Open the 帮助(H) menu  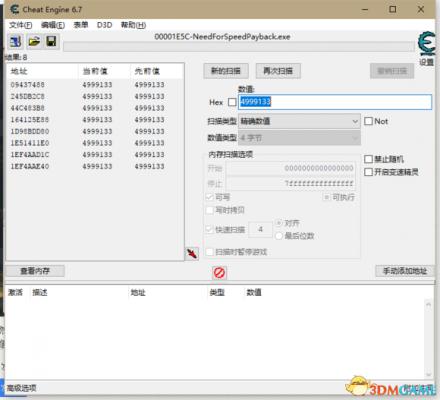pyautogui.click(x=133, y=25)
